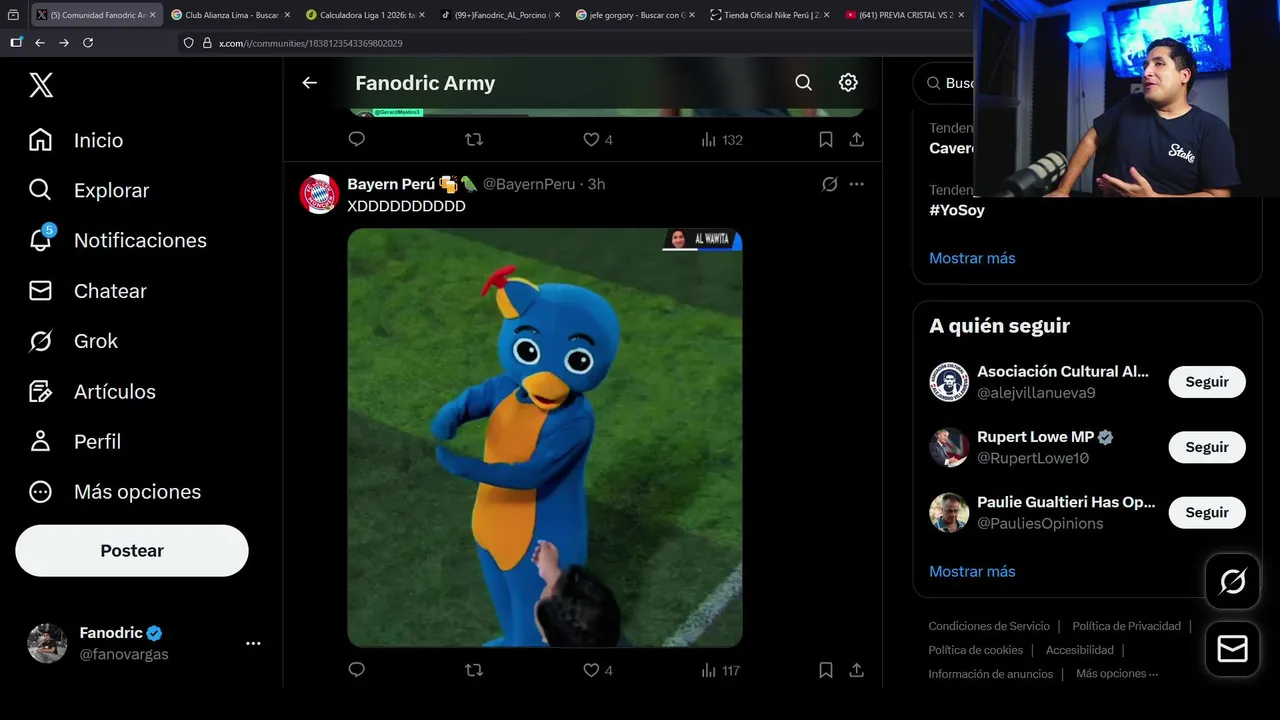
Task: Open Inicio from the sidebar
Action: 76,140
